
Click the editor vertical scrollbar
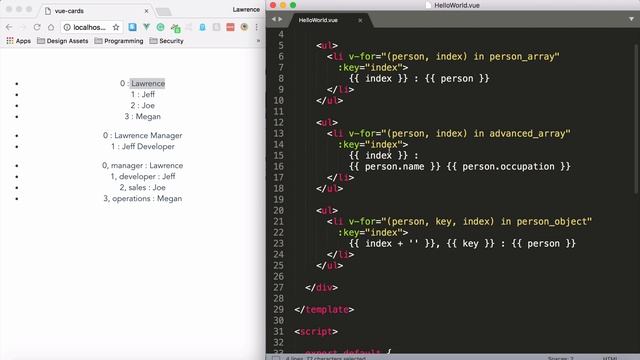coord(636,118)
